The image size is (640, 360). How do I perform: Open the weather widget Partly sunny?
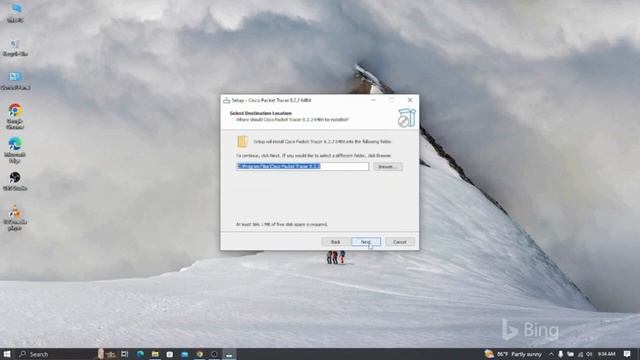tap(513, 354)
